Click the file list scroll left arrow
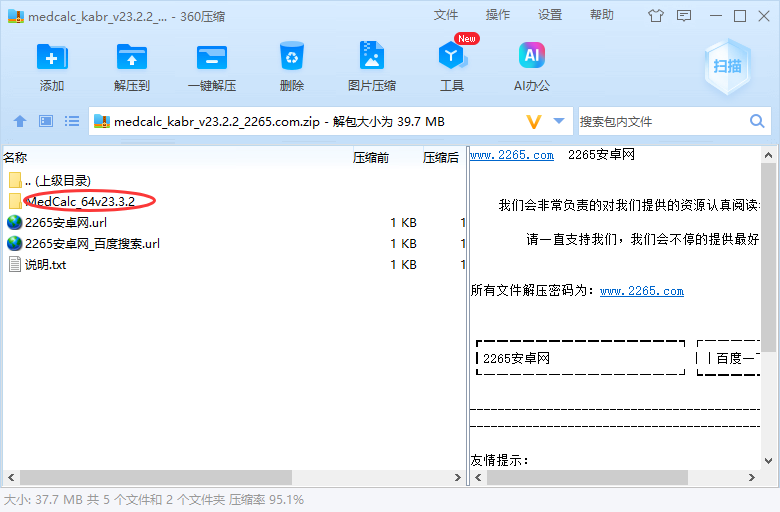The width and height of the screenshot is (780, 512). point(11,477)
